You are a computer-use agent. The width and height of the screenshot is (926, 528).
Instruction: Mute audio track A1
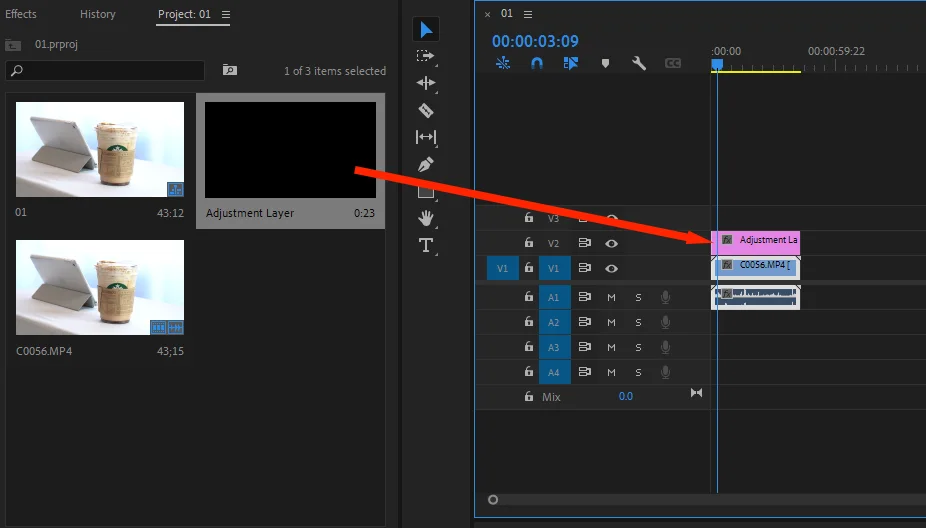tap(611, 297)
